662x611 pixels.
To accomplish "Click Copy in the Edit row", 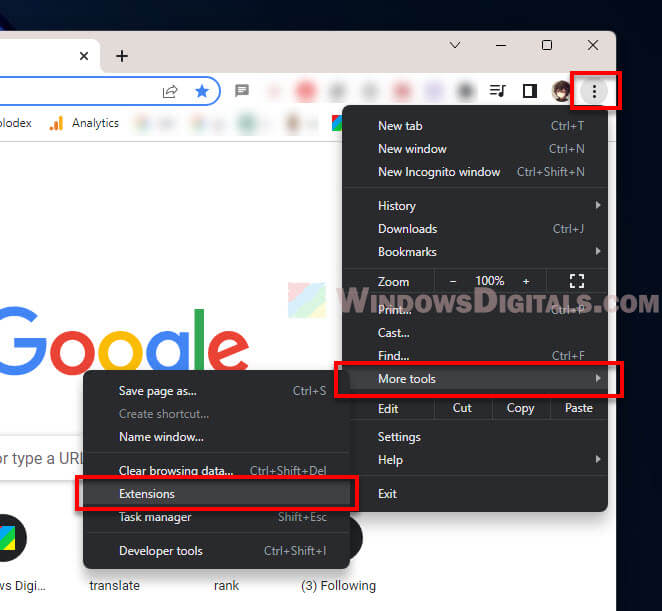I will coord(521,408).
